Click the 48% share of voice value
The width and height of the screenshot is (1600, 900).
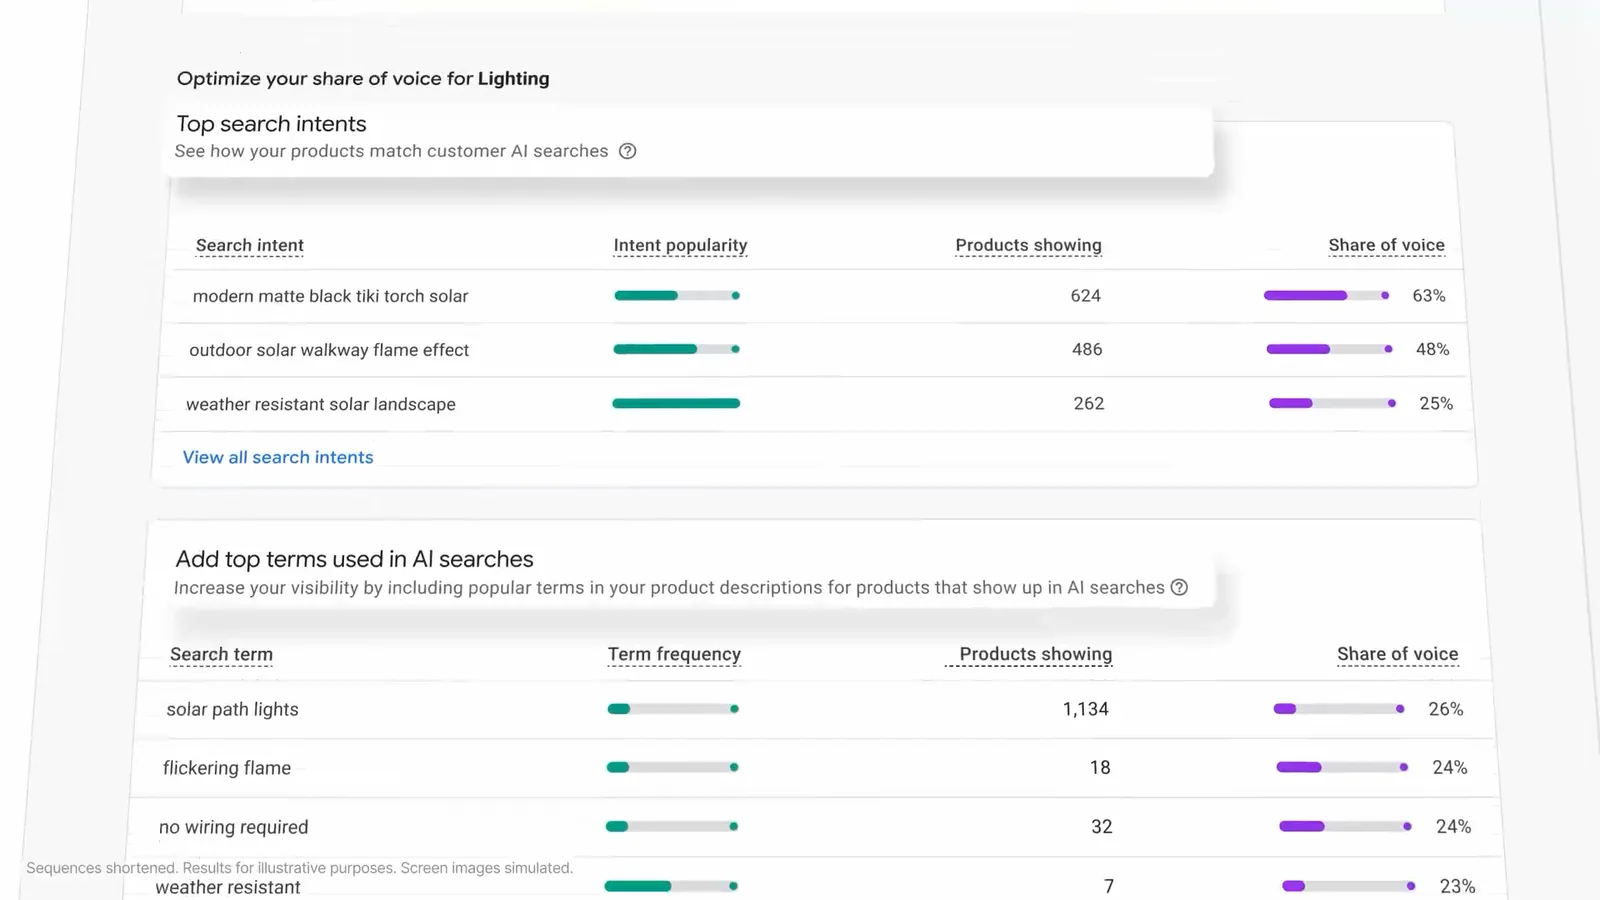[1433, 349]
